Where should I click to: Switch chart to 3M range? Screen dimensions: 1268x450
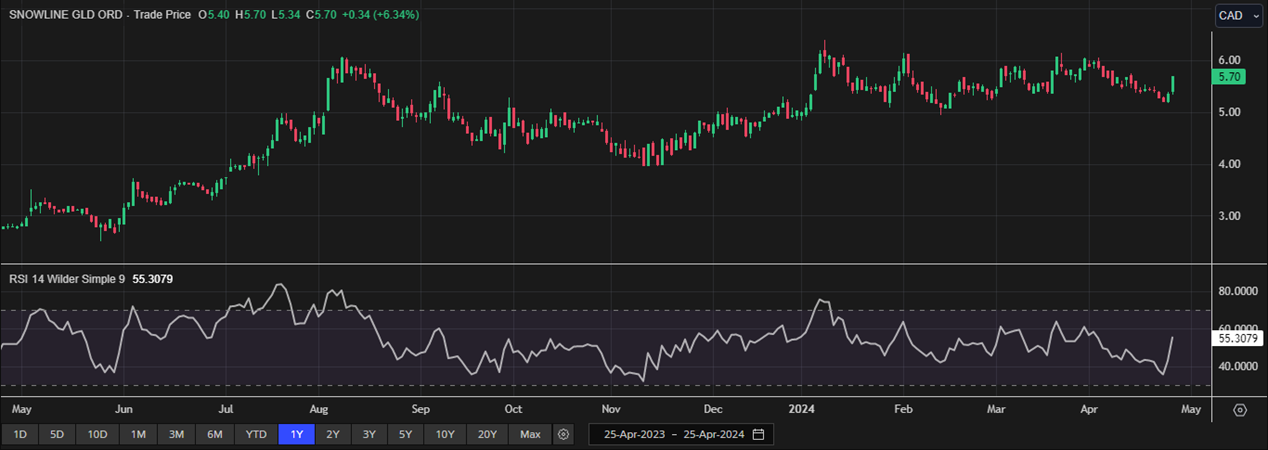[176, 435]
